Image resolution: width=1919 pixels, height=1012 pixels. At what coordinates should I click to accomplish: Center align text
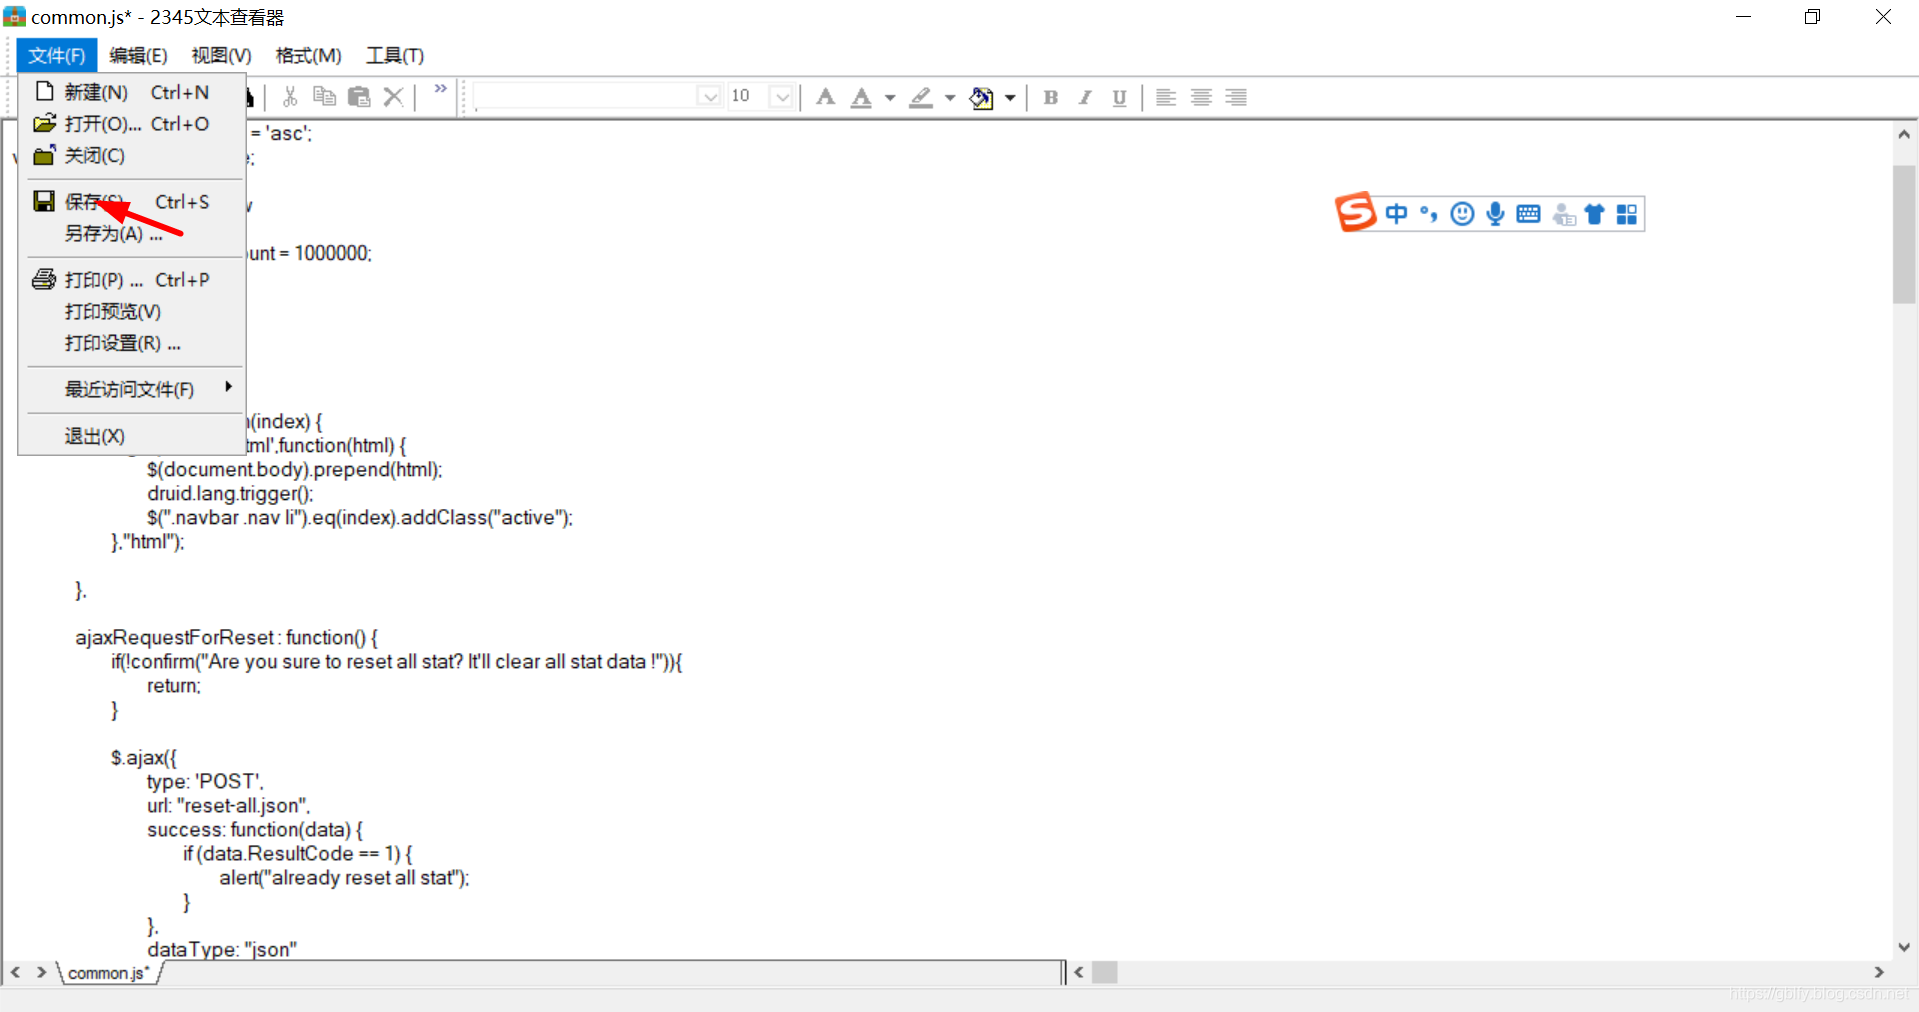click(1201, 97)
